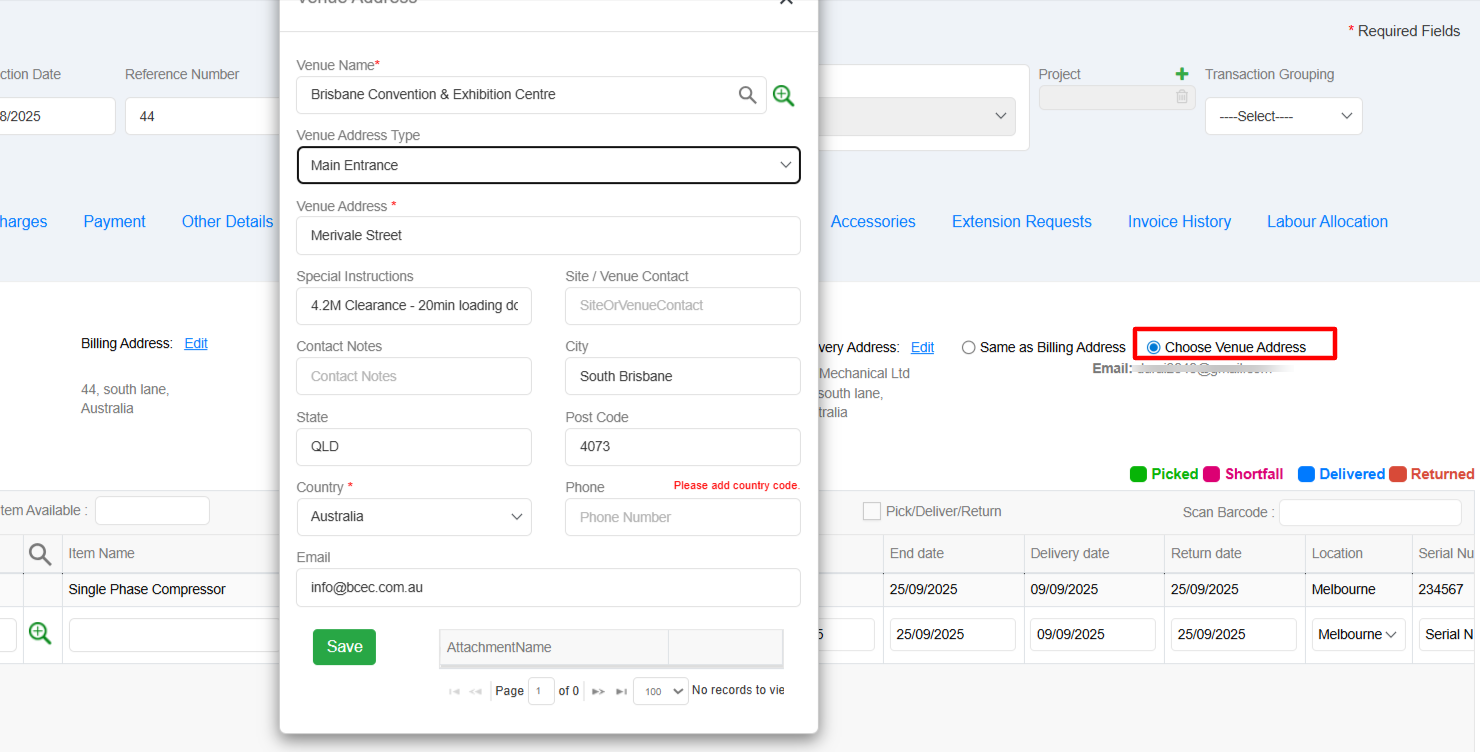This screenshot has height=752, width=1480.
Task: Click the Phone Number input field
Action: coord(682,518)
